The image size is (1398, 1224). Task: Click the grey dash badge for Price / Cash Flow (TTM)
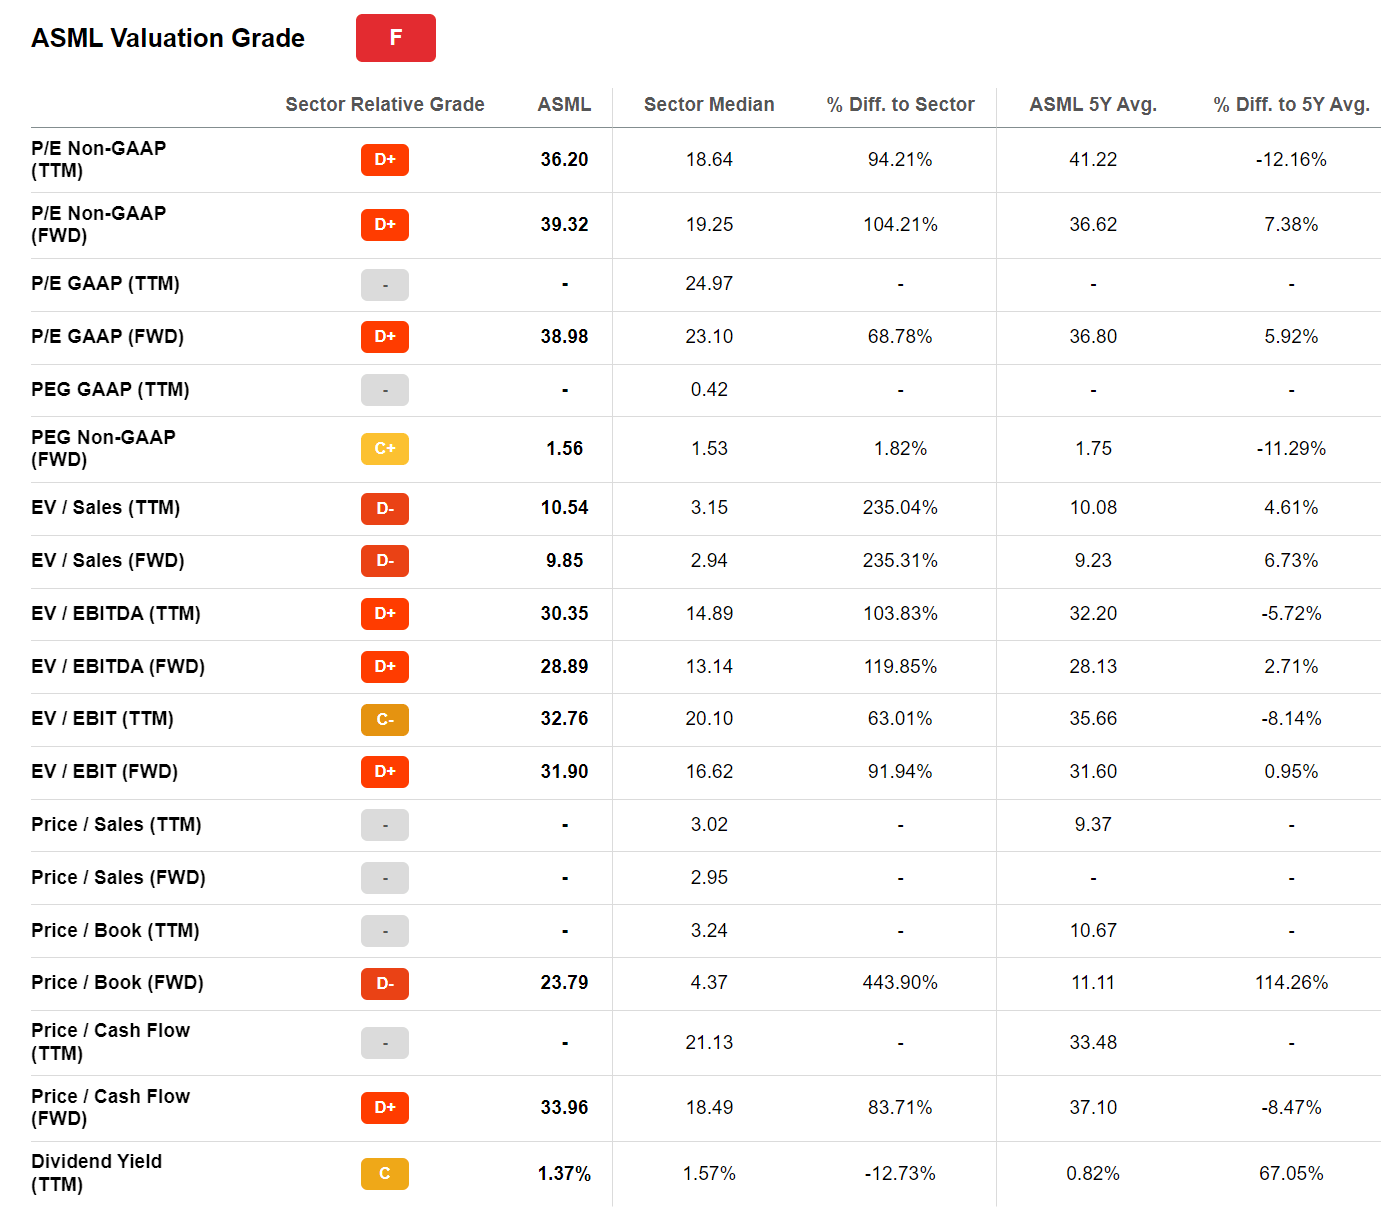pos(385,1043)
